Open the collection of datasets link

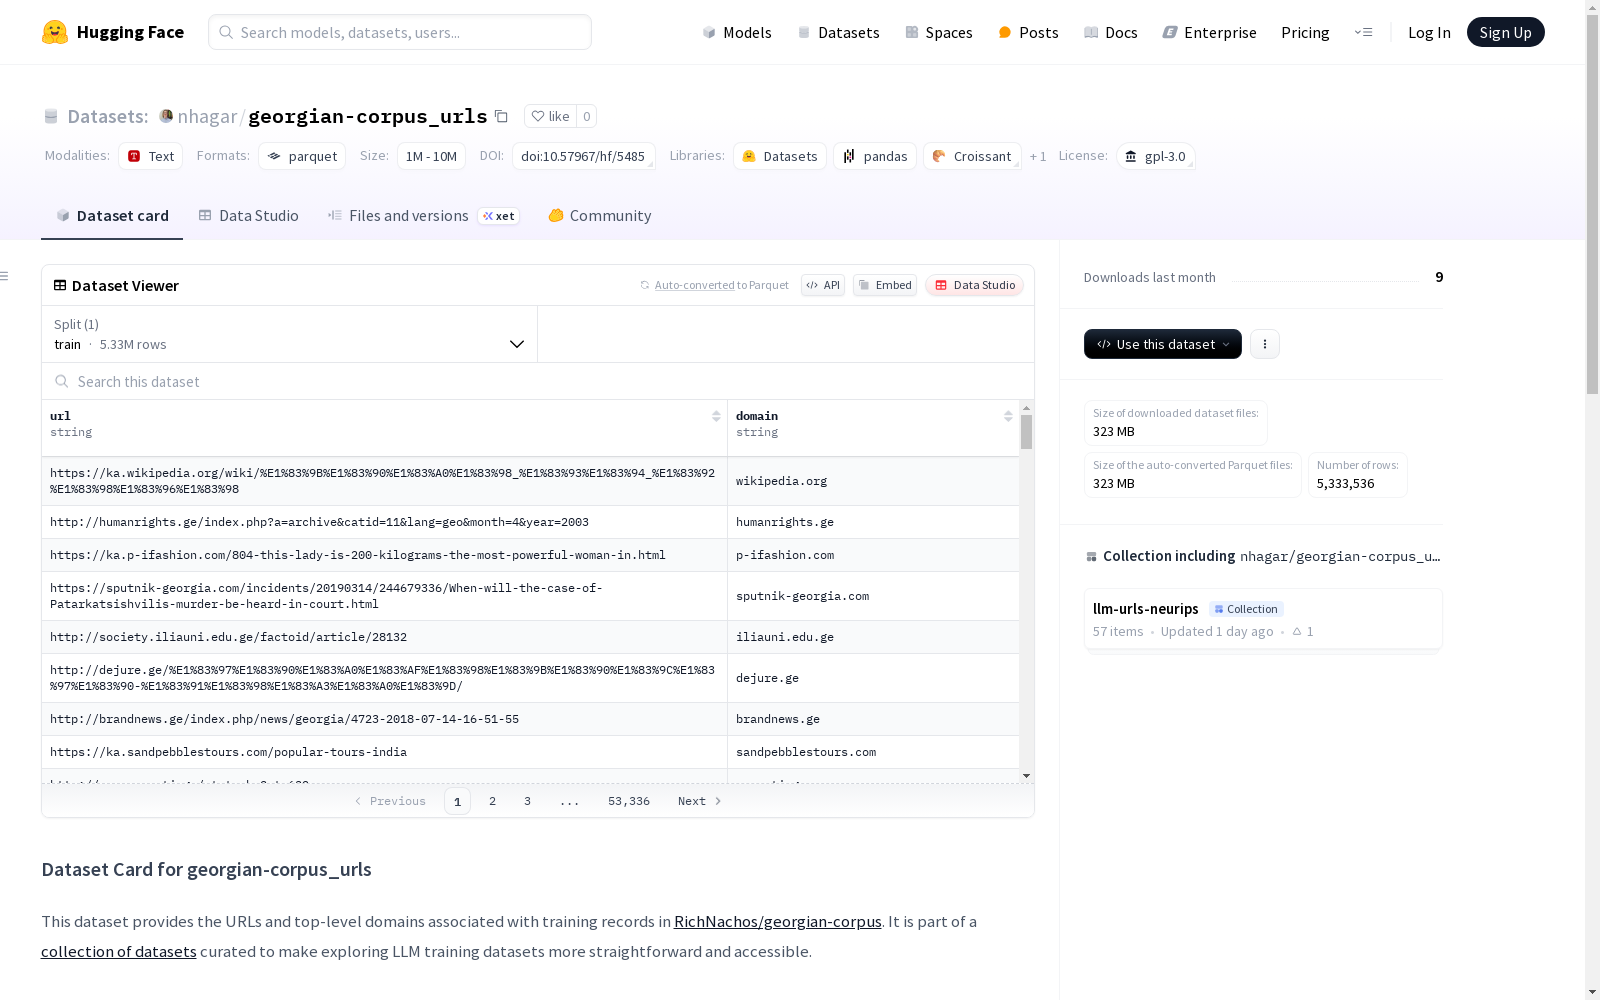click(119, 952)
